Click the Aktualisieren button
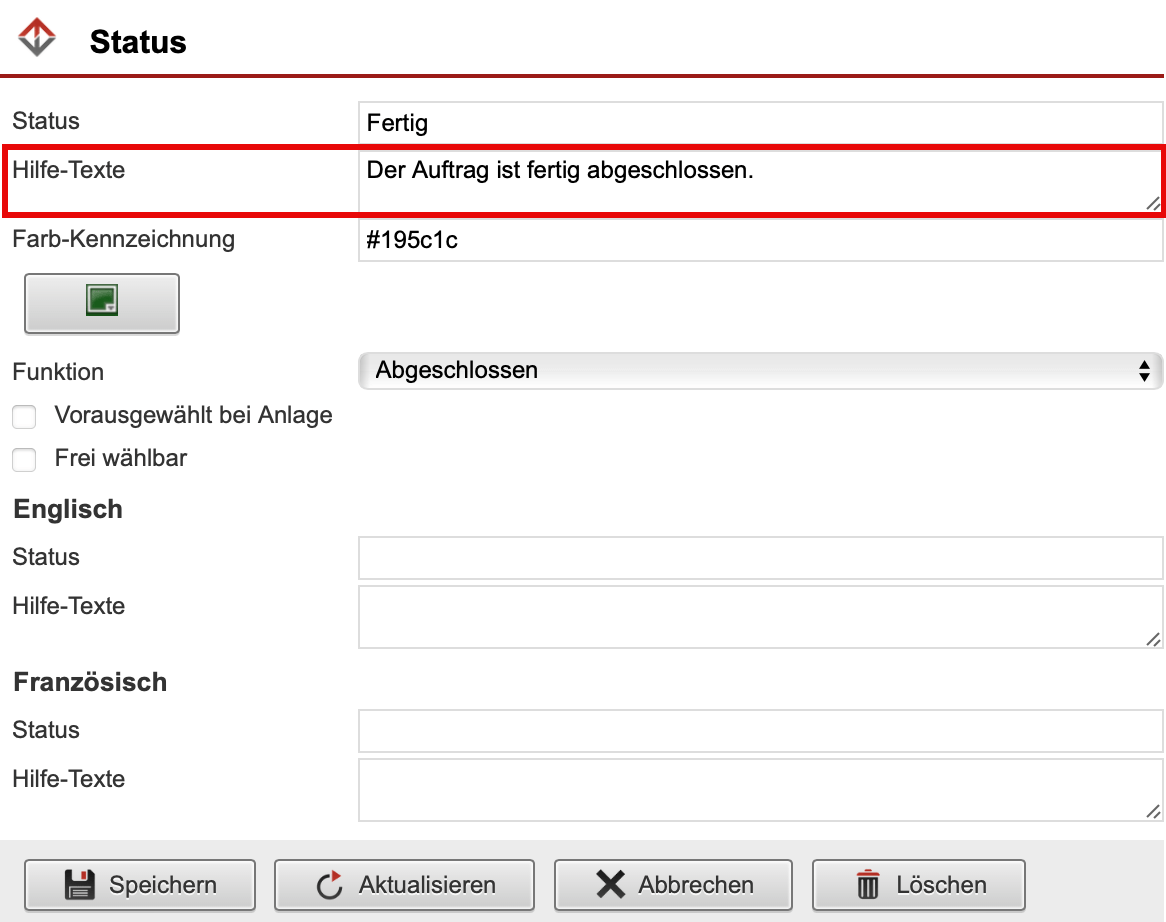 coord(404,884)
